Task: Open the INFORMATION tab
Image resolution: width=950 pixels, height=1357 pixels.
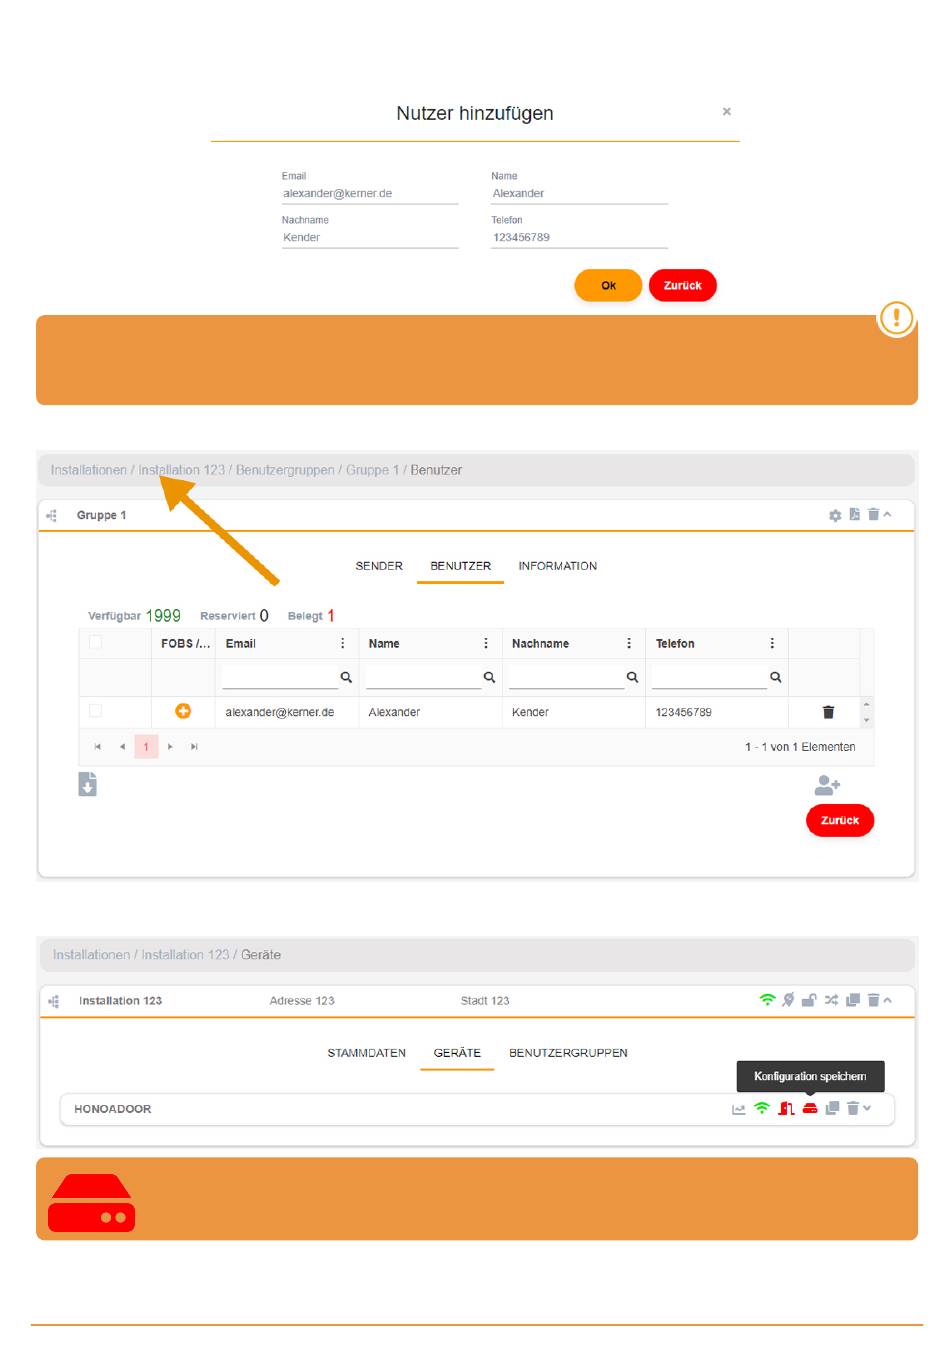Action: point(557,566)
